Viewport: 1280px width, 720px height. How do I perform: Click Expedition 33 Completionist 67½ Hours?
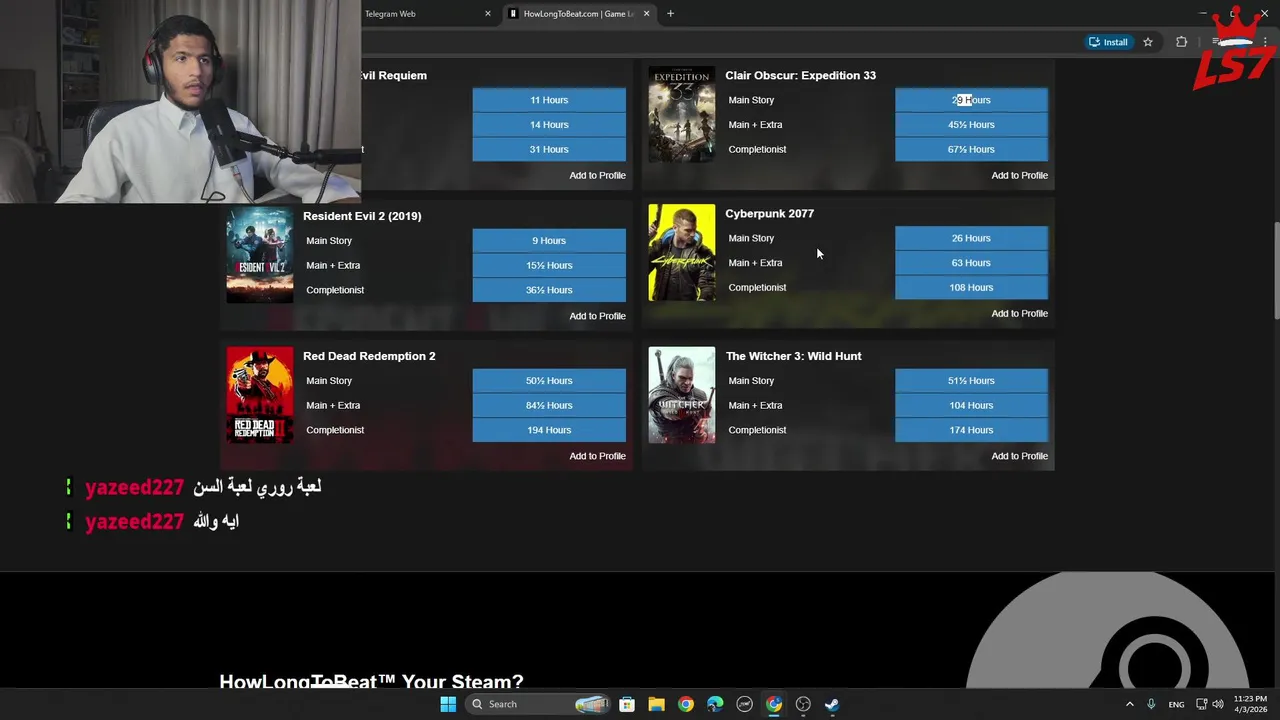pos(971,149)
